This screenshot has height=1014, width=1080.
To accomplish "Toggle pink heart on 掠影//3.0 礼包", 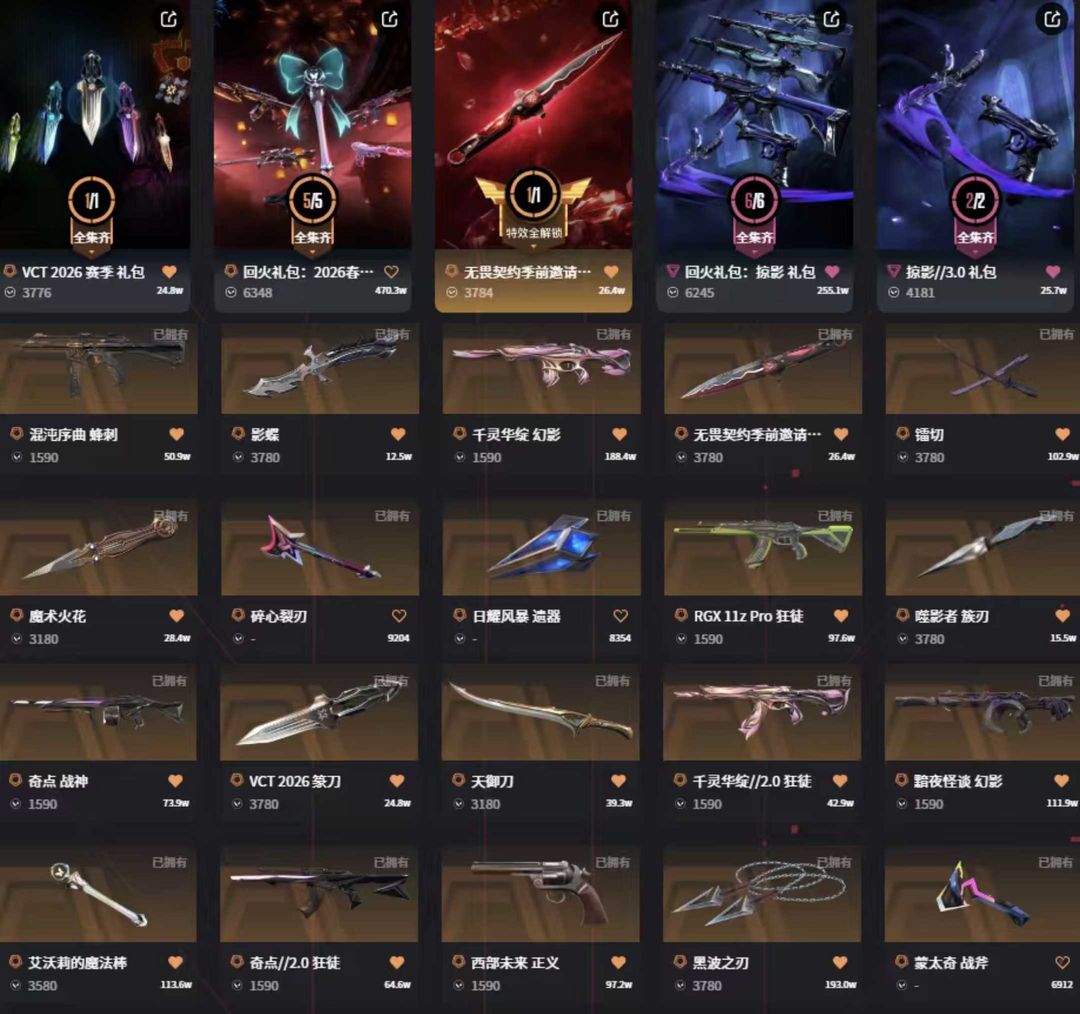I will tap(1052, 271).
